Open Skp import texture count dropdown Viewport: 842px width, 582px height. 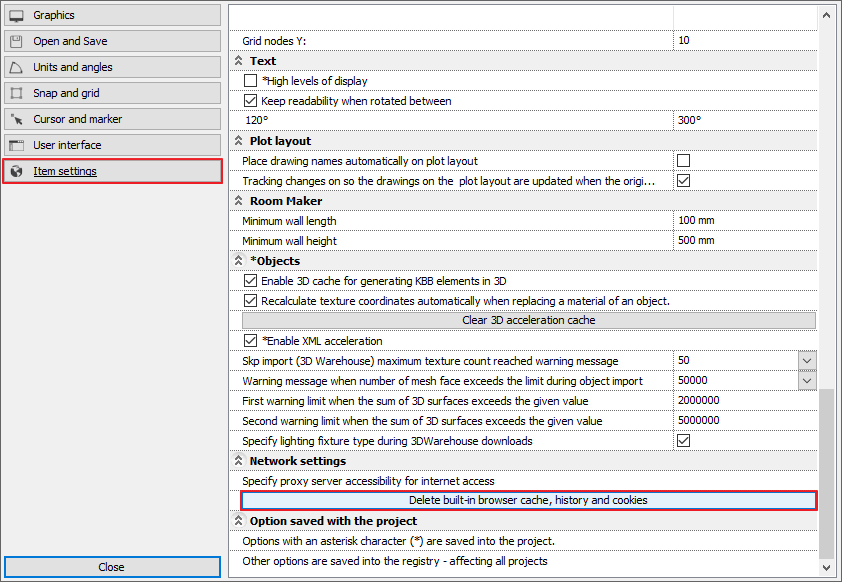807,361
